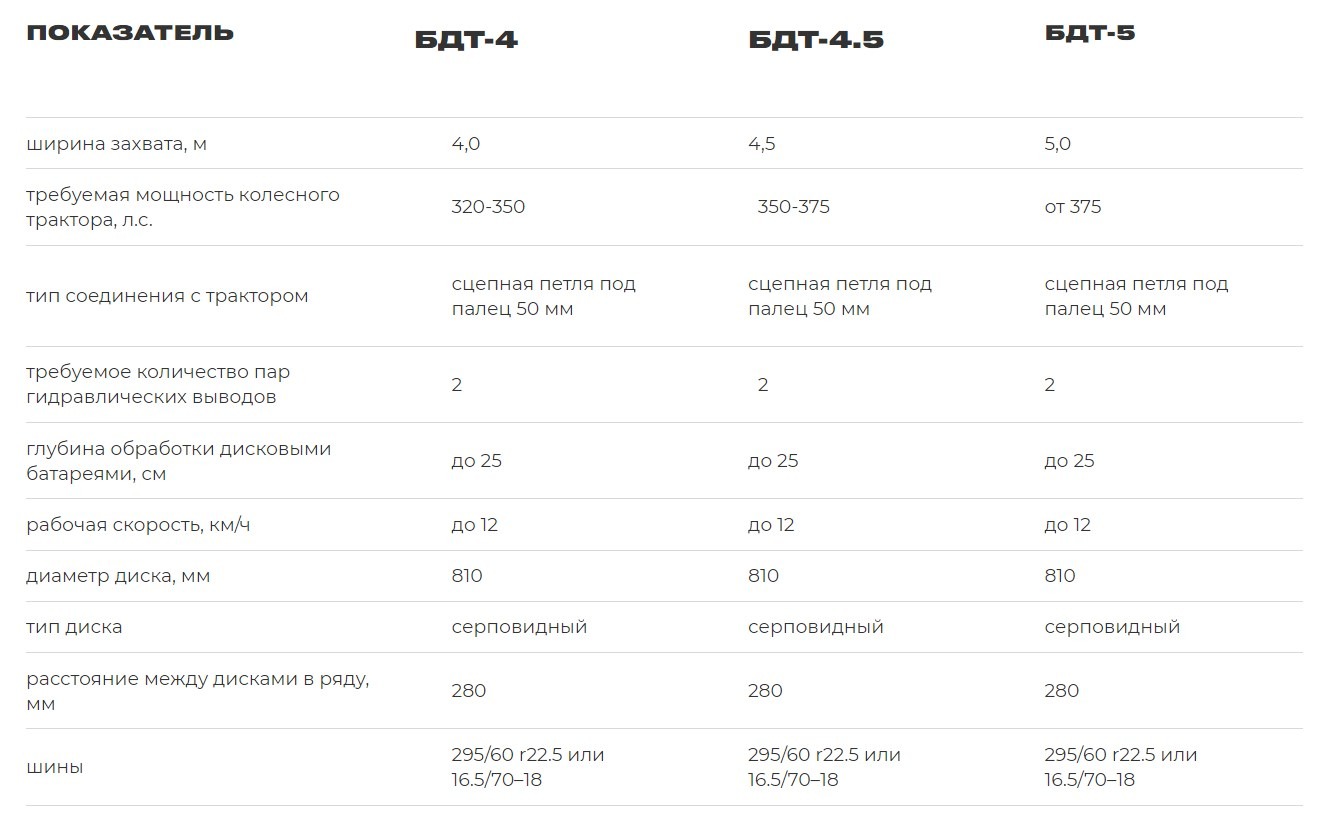This screenshot has height=814, width=1330.
Task: Click the 'ширина захвата, м' row label
Action: 117,144
